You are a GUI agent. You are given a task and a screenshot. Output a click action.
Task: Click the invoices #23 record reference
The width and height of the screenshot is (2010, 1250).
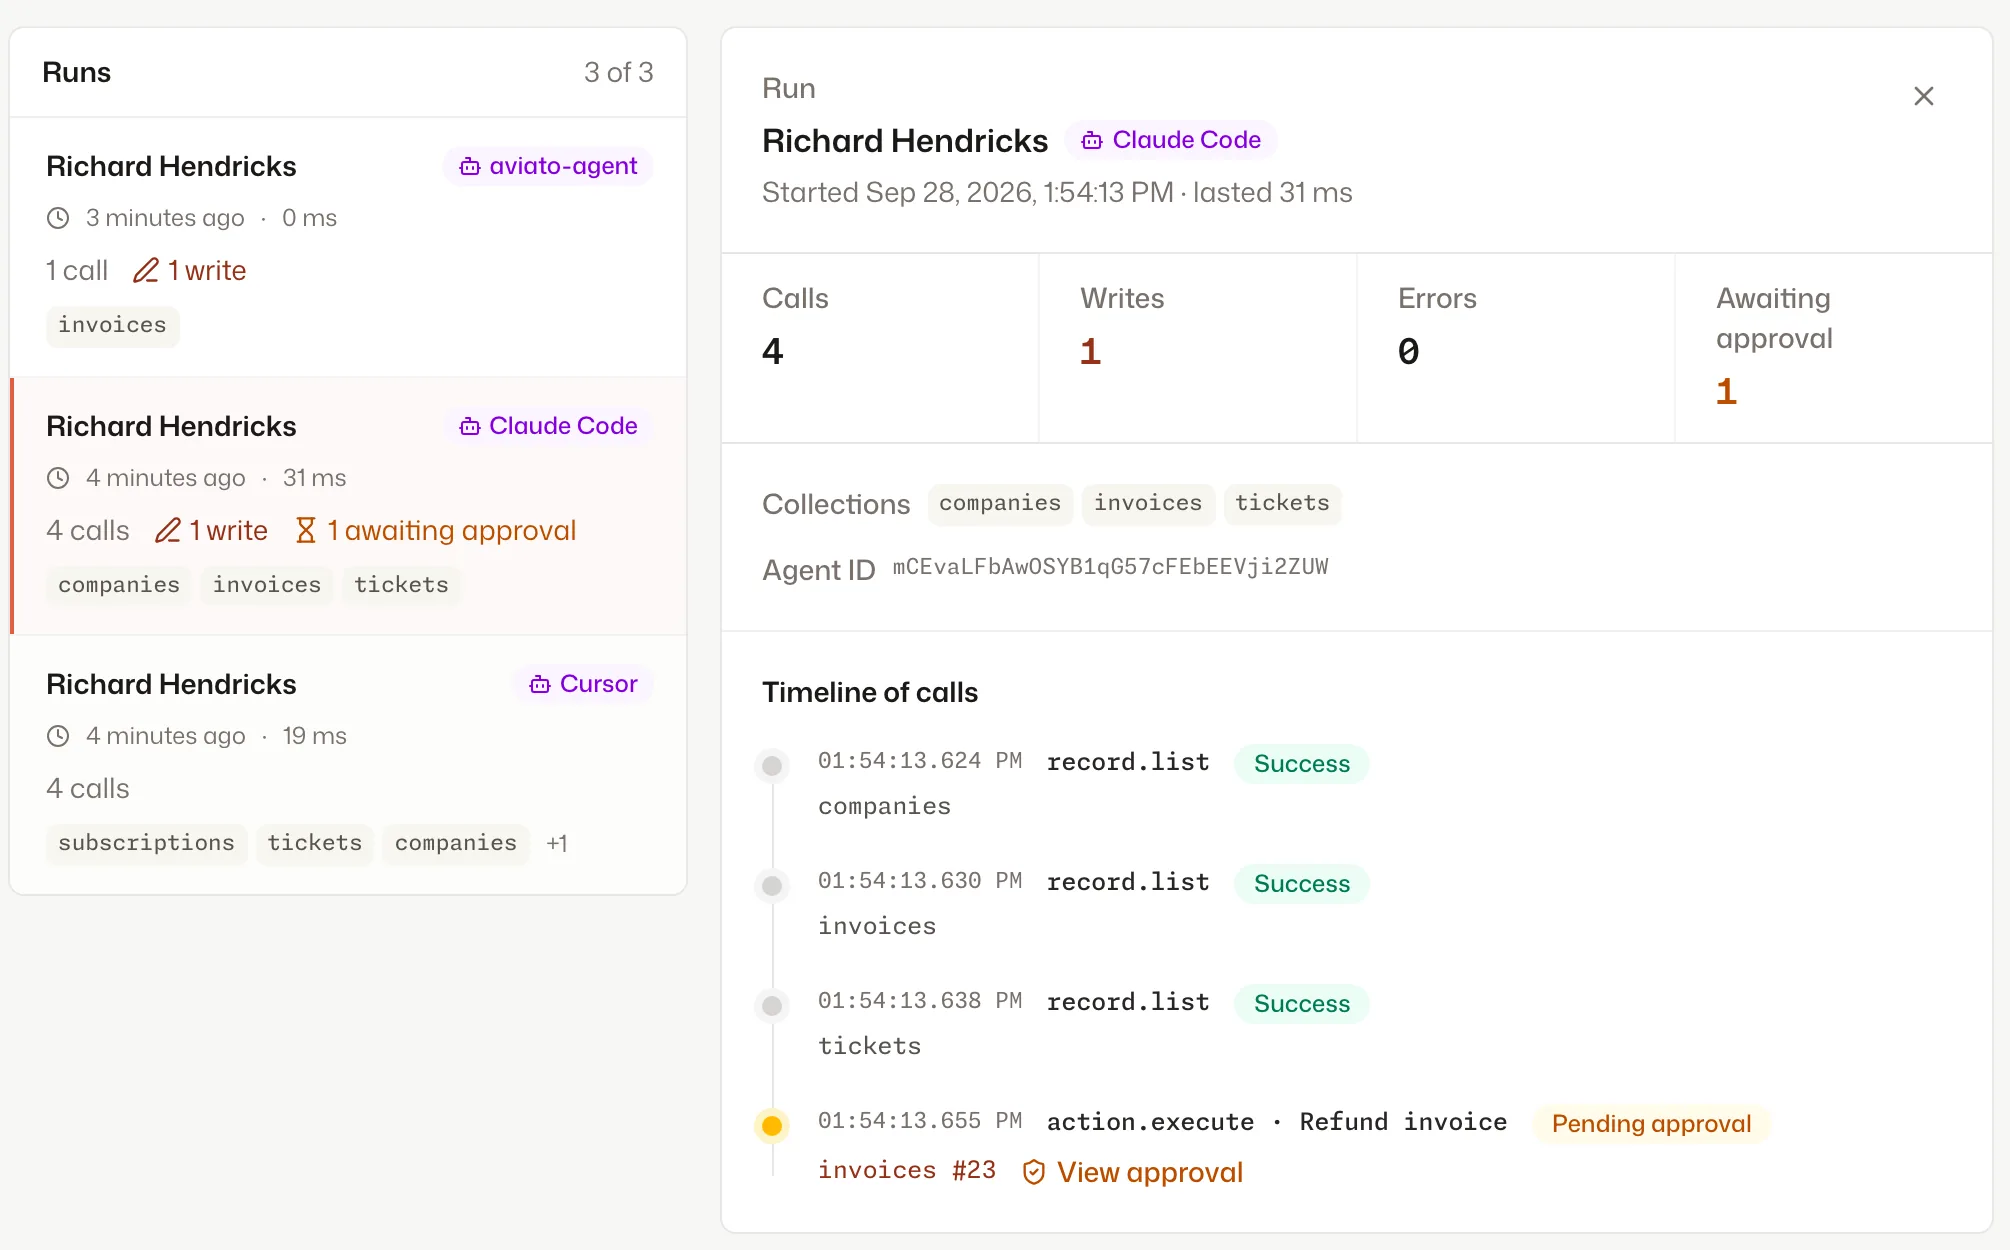coord(907,1171)
